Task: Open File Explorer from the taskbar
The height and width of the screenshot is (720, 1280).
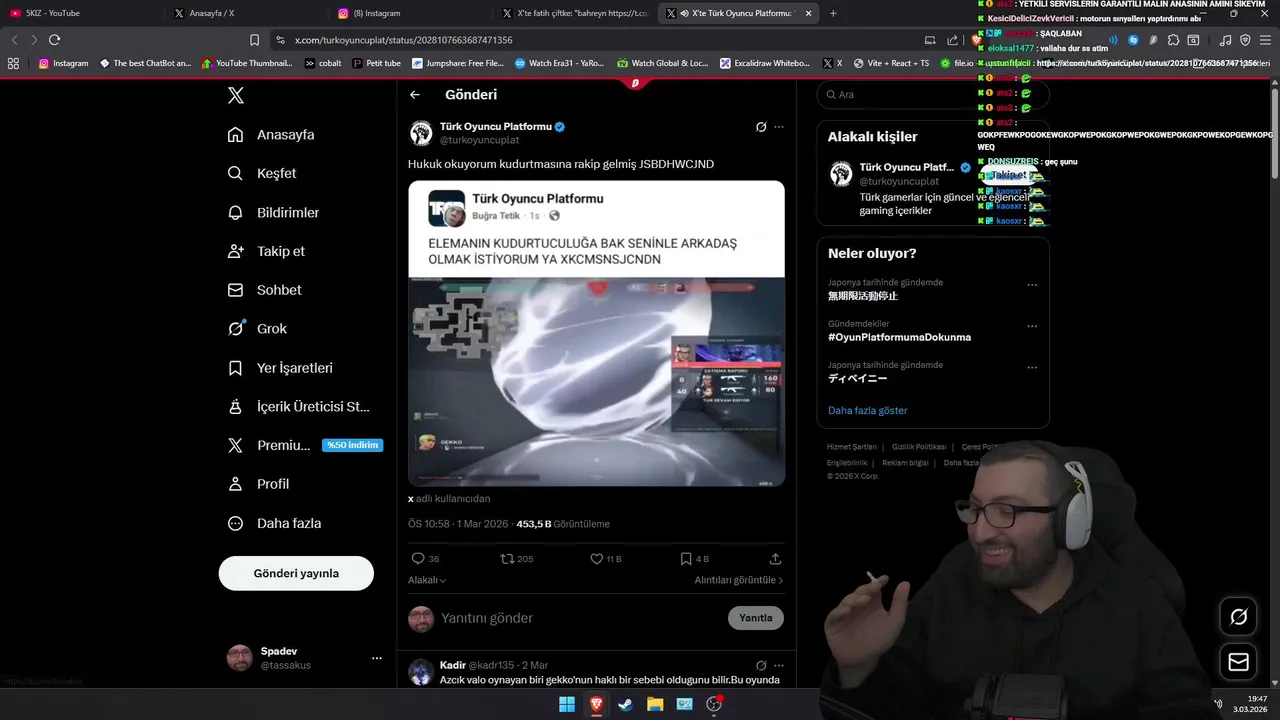Action: pos(655,704)
